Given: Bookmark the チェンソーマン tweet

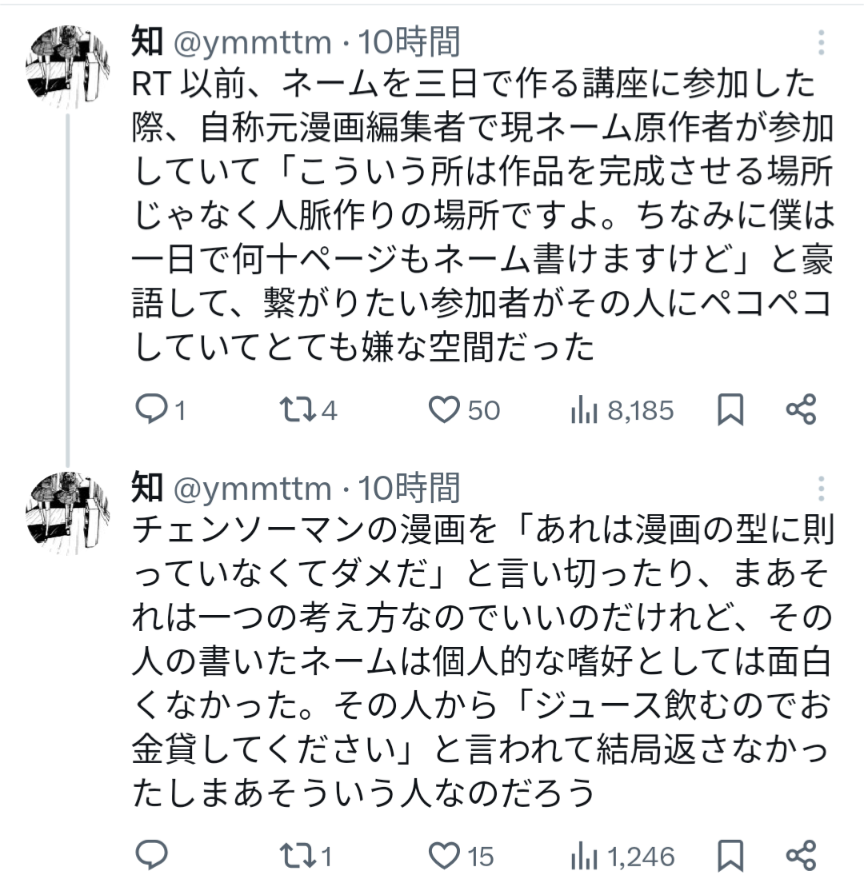Looking at the screenshot, I should click(731, 856).
